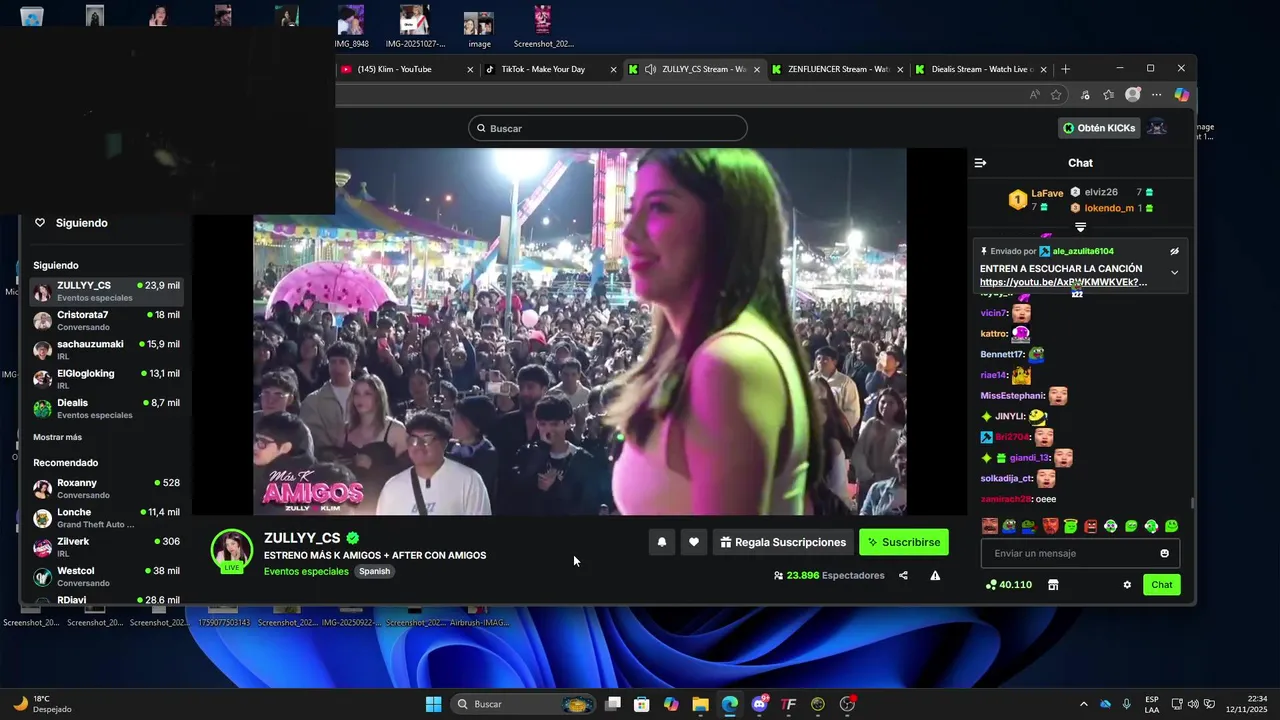
Task: Open a new browser tab with the plus button
Action: tap(1065, 69)
